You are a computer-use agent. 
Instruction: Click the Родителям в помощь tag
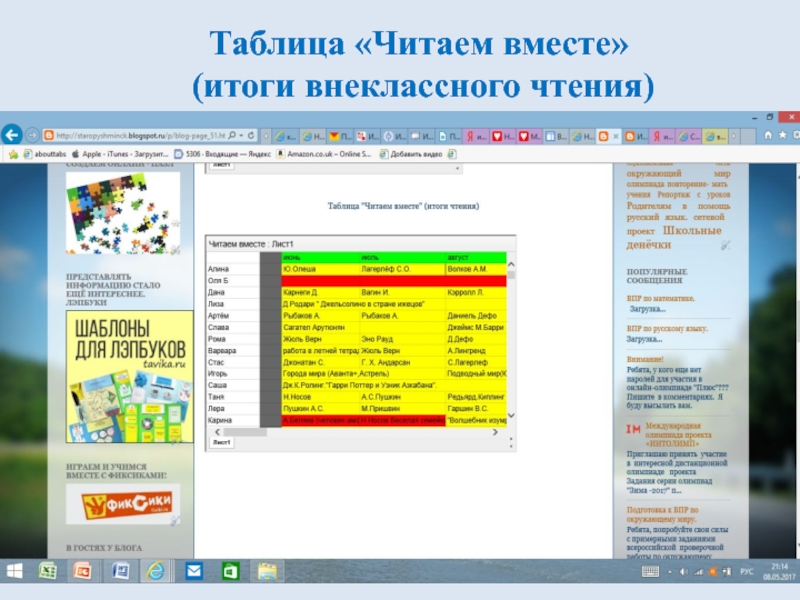click(679, 206)
